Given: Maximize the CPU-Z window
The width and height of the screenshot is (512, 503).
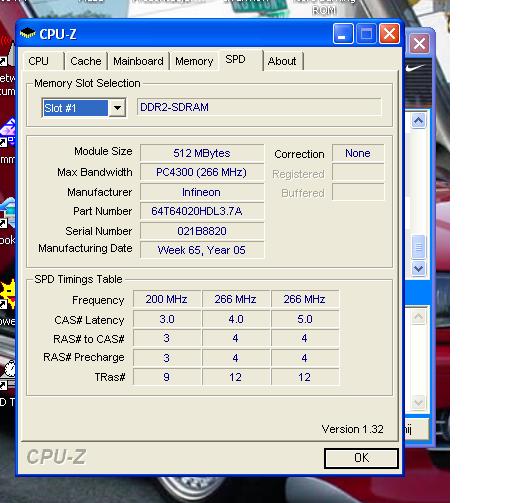Looking at the screenshot, I should [366, 34].
